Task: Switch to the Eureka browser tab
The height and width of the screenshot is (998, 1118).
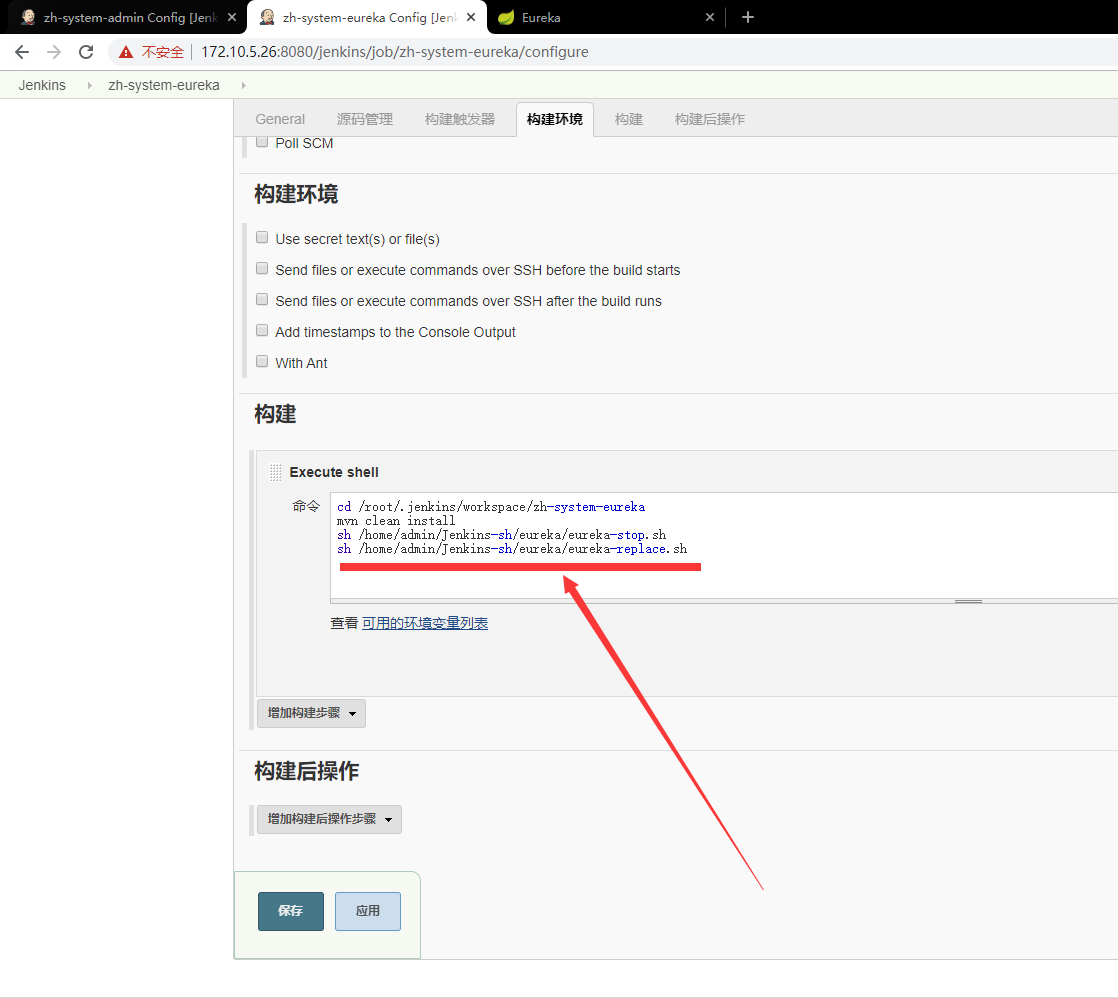Action: [605, 17]
